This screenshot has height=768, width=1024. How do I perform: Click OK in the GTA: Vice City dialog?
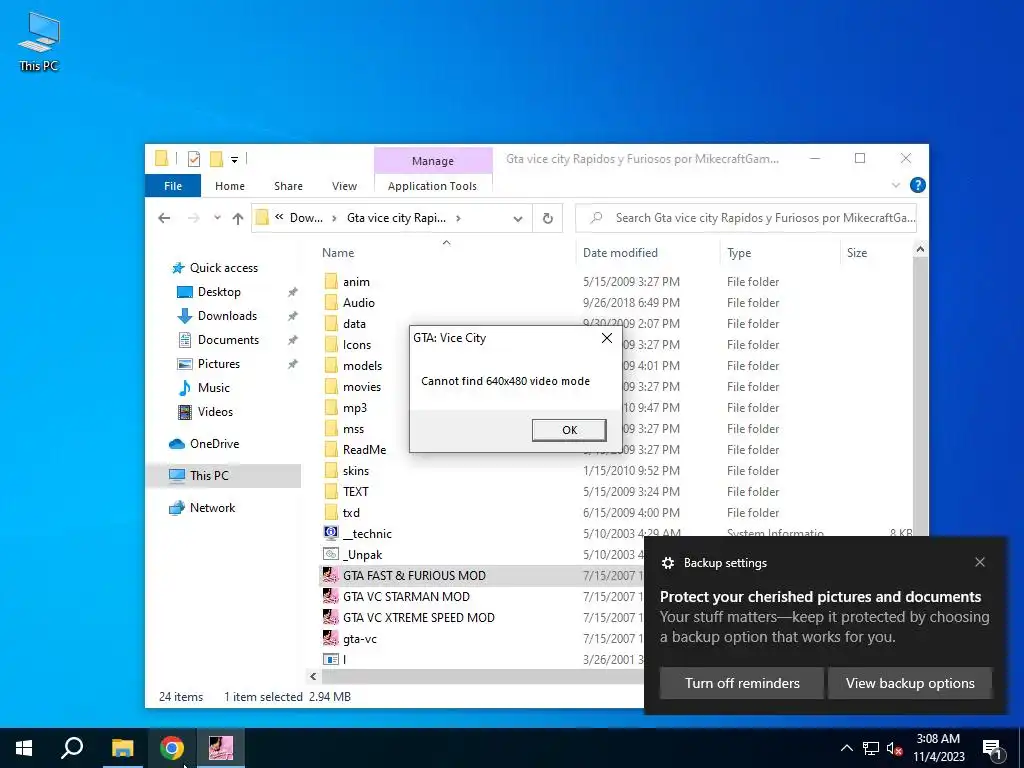coord(569,430)
